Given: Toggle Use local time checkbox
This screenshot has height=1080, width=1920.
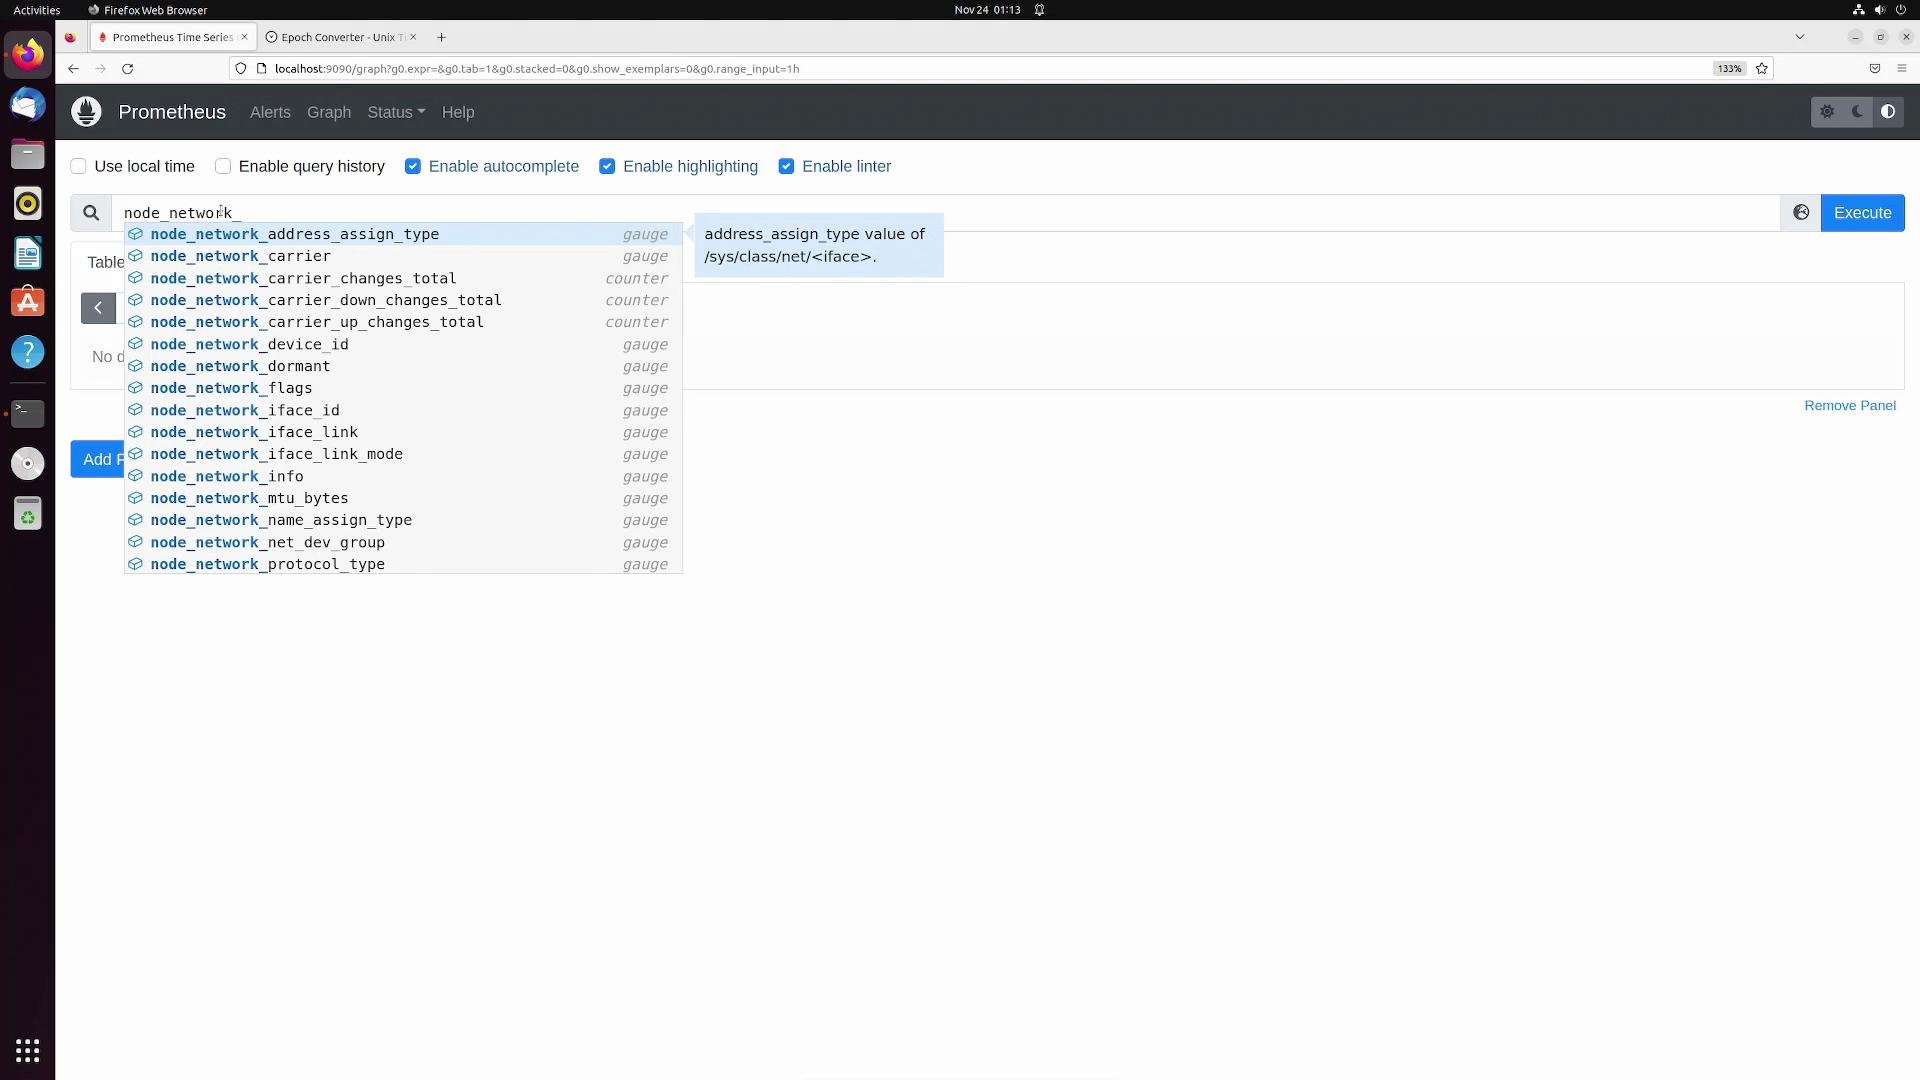Looking at the screenshot, I should point(78,166).
